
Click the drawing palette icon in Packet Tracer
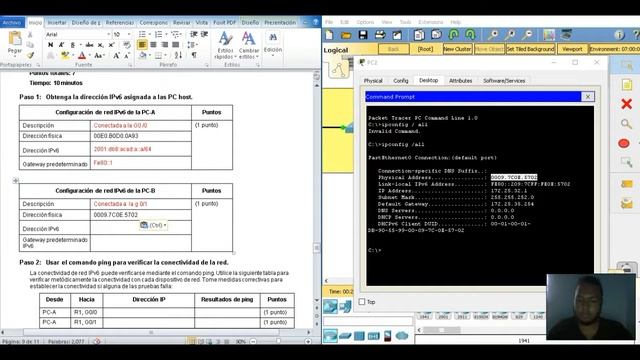549,35
